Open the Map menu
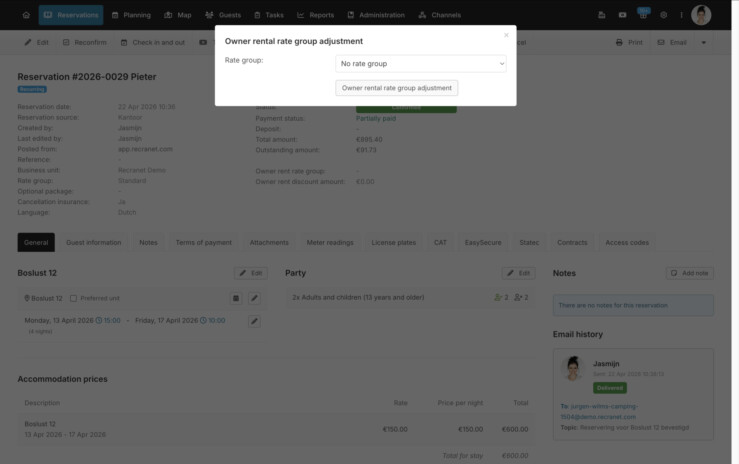 coord(178,15)
